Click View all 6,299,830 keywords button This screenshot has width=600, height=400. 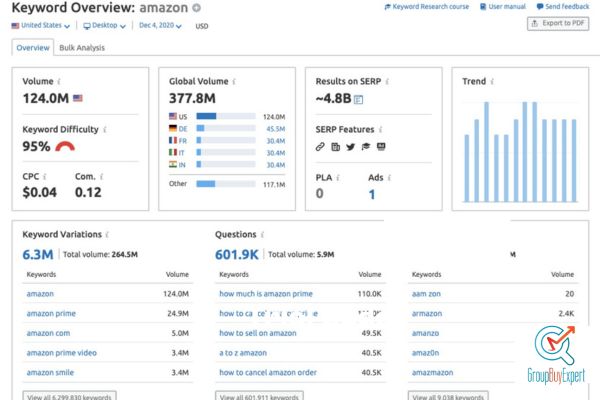70,396
